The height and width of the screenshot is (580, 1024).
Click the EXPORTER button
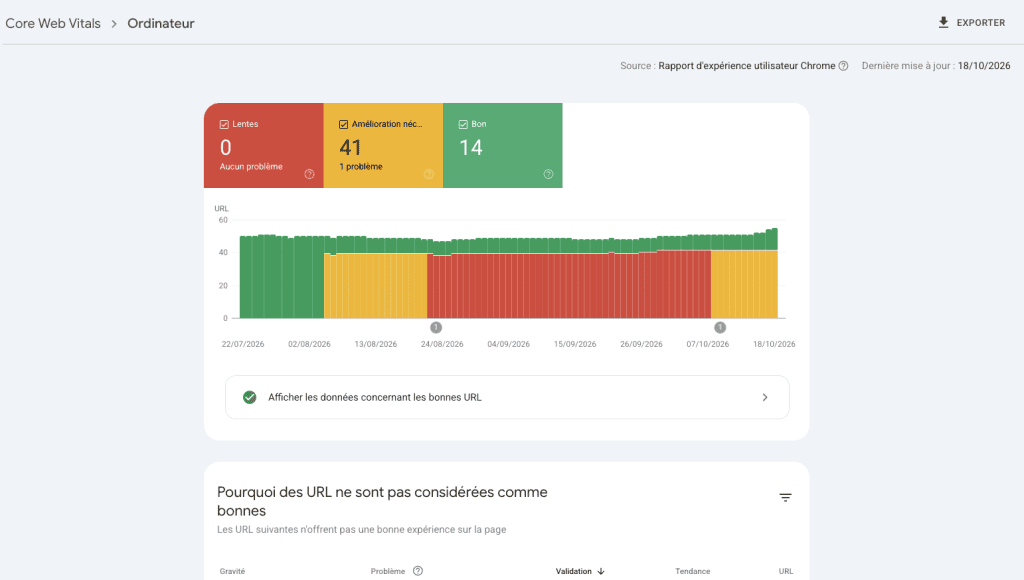coord(972,22)
